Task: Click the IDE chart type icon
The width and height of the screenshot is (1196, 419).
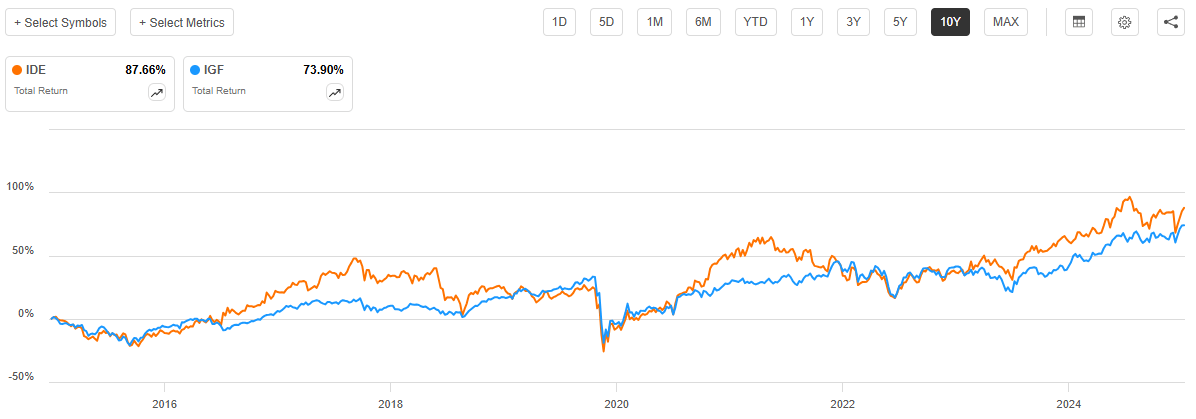Action: [157, 92]
